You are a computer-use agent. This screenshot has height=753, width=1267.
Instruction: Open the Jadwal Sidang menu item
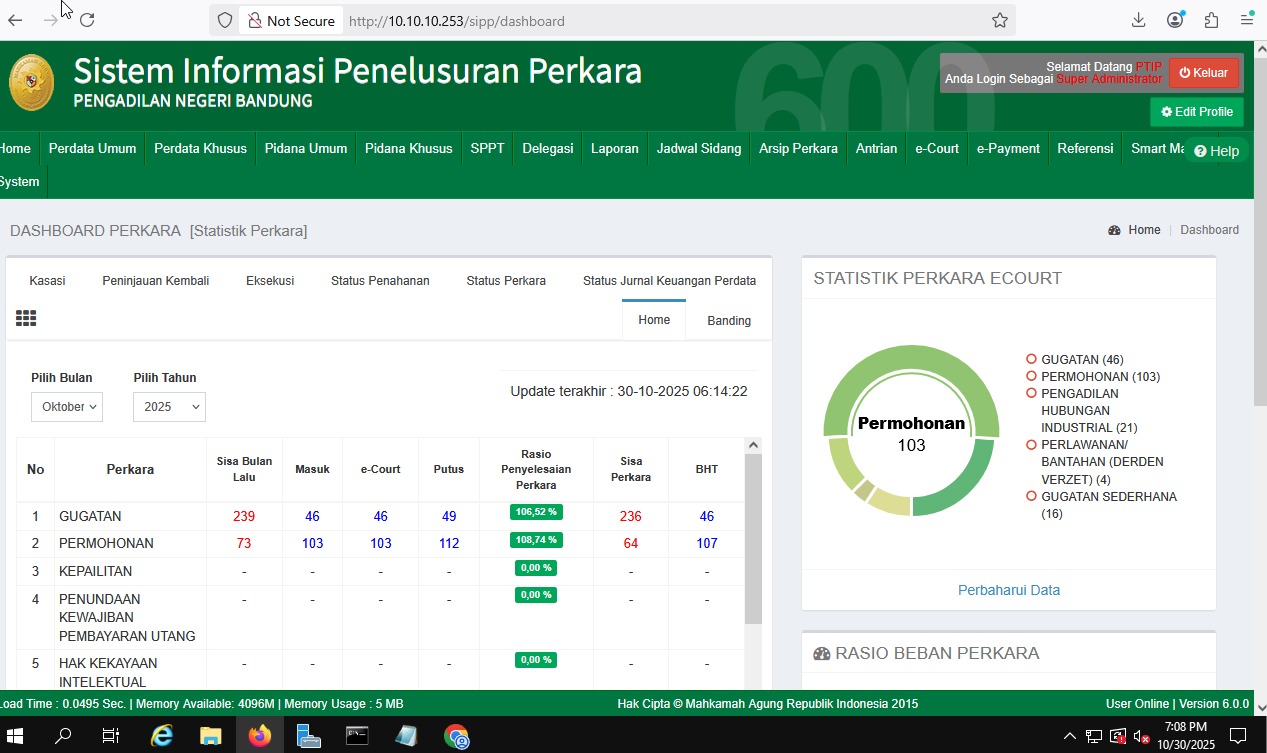point(699,149)
